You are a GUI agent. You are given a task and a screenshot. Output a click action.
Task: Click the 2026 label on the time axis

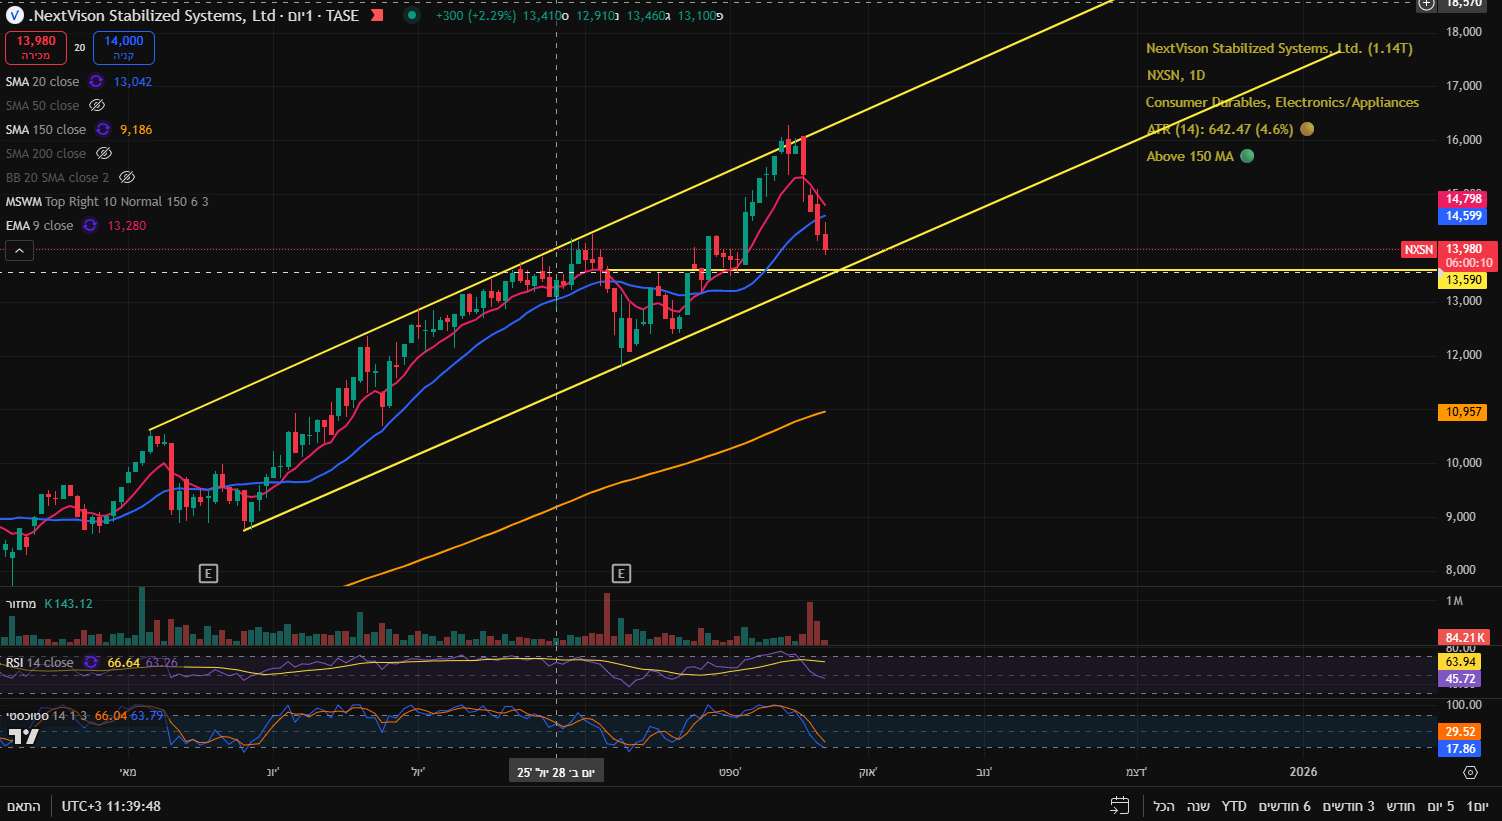[1303, 772]
